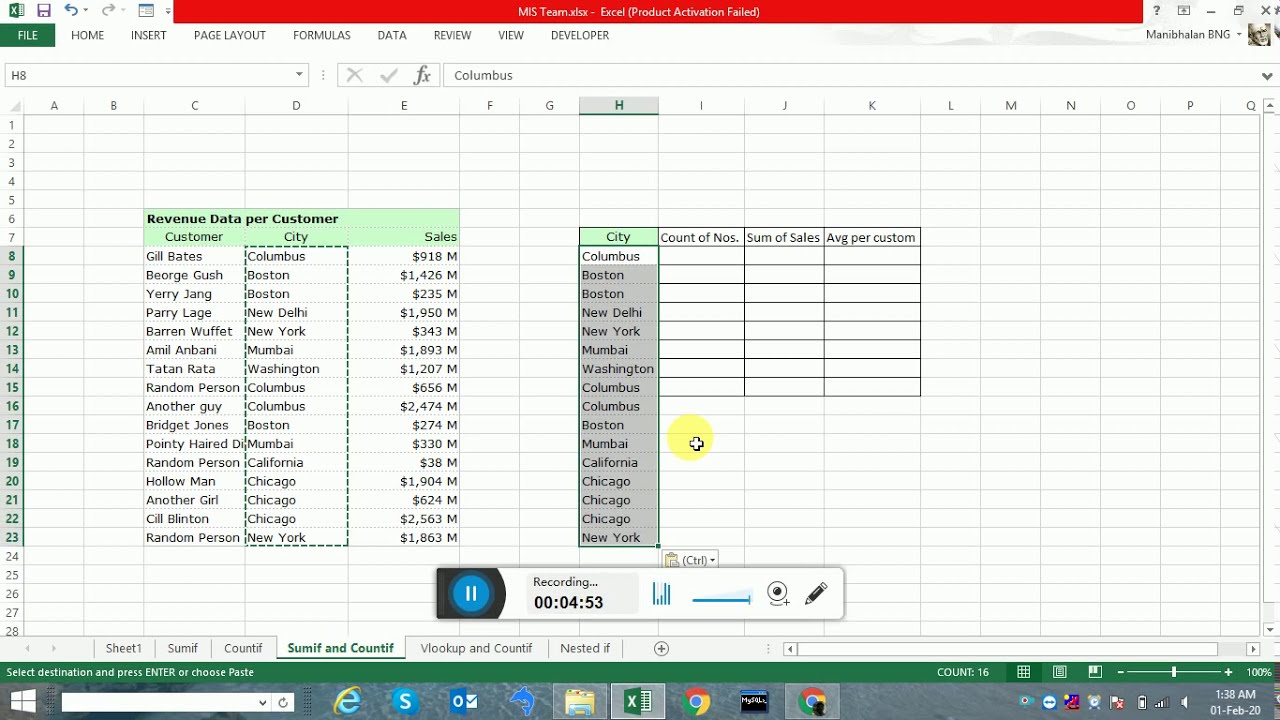This screenshot has height=720, width=1280.
Task: Open the FILE tab
Action: pyautogui.click(x=27, y=35)
